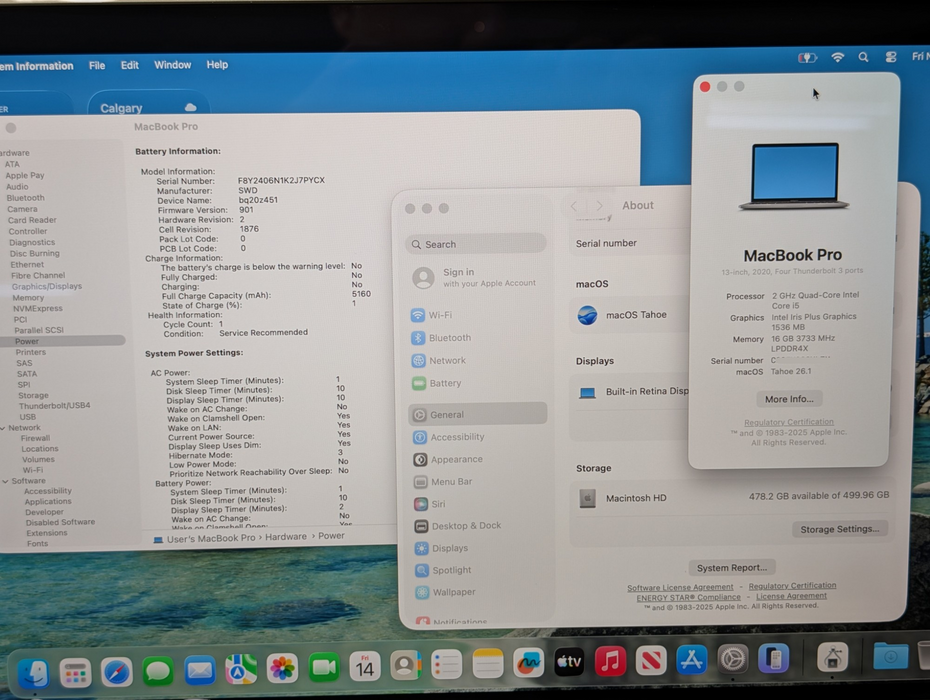Select Macintosh HD storage row
Viewport: 930px width, 700px height.
(733, 498)
